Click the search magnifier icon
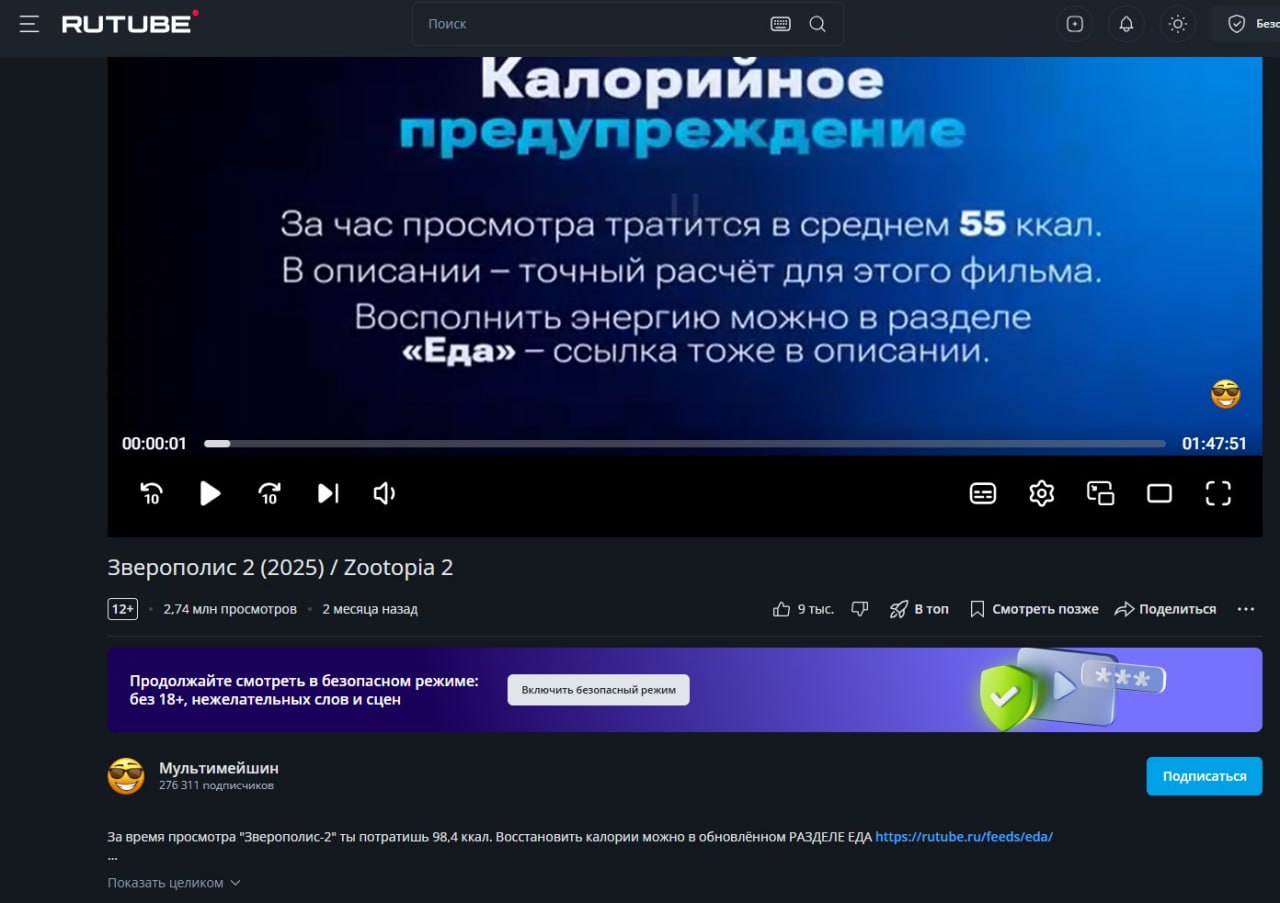The image size is (1280, 903). pyautogui.click(x=817, y=24)
